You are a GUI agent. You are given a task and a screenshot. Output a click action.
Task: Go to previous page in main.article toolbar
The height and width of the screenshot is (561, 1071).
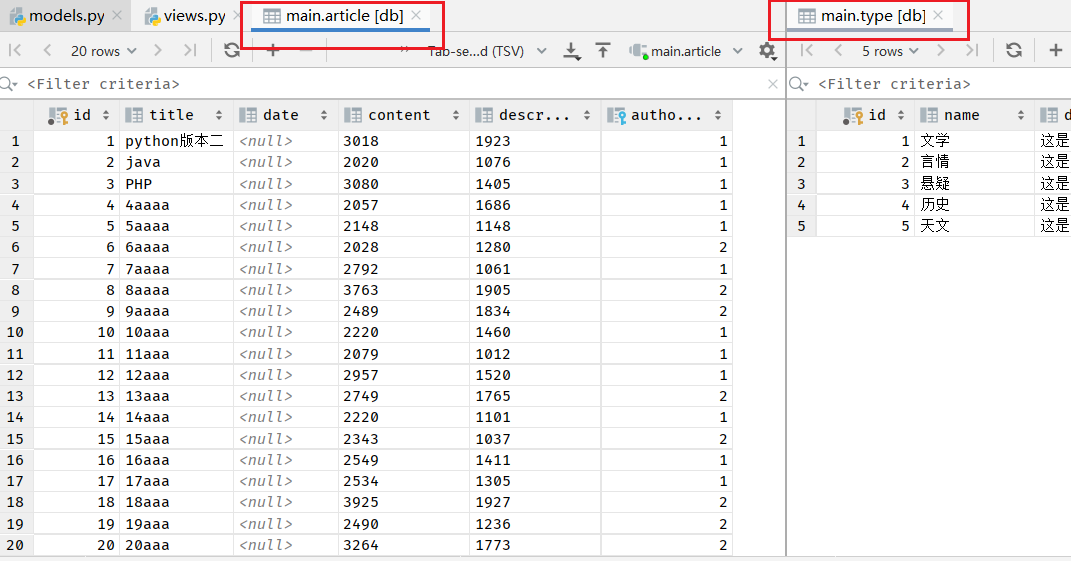pos(47,51)
